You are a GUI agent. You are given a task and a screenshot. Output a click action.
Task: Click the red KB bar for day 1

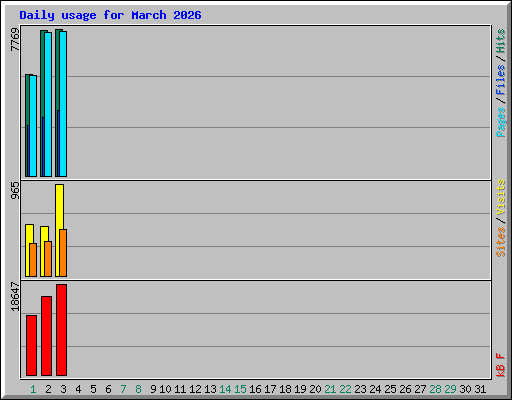[x=31, y=345]
